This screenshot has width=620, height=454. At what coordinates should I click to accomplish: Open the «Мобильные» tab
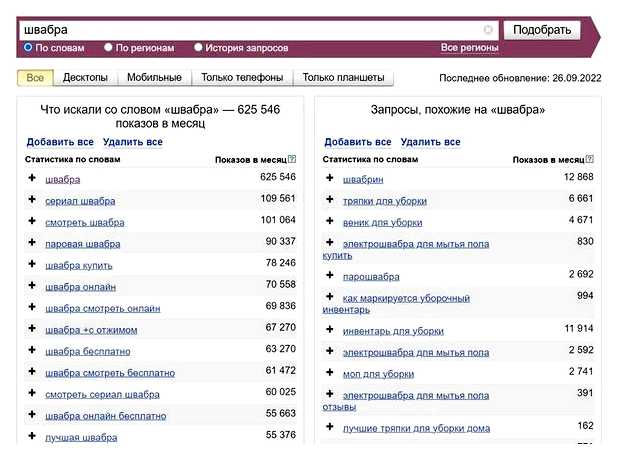tap(154, 78)
